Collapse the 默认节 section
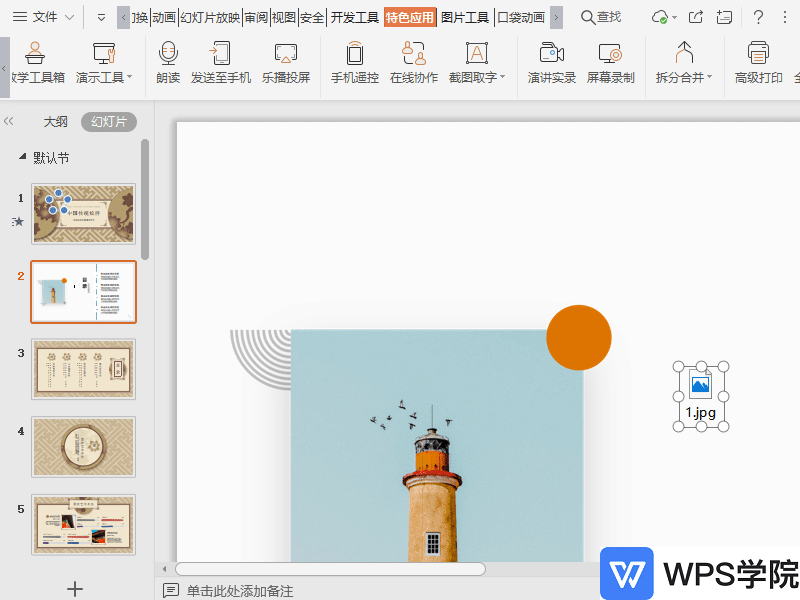Screen dimensions: 800x600 22,158
